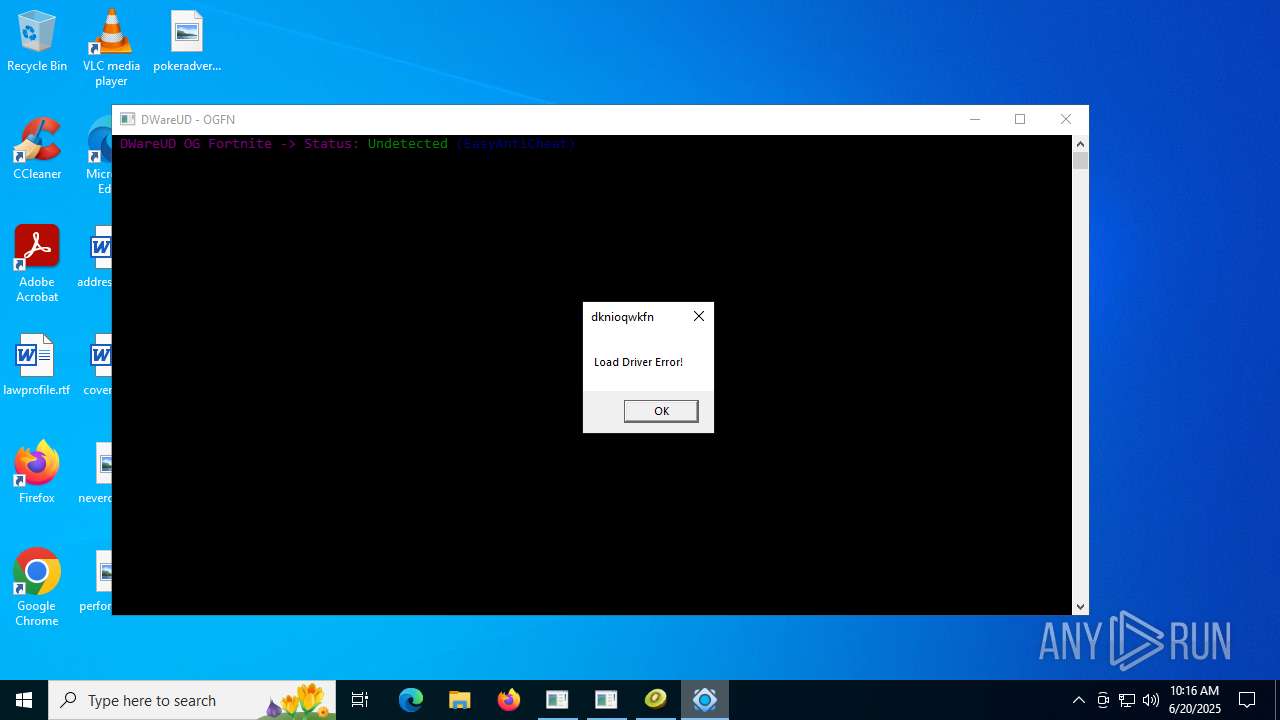This screenshot has height=720, width=1280.
Task: Click the DWareUD - OGFN title text
Action: pyautogui.click(x=188, y=120)
